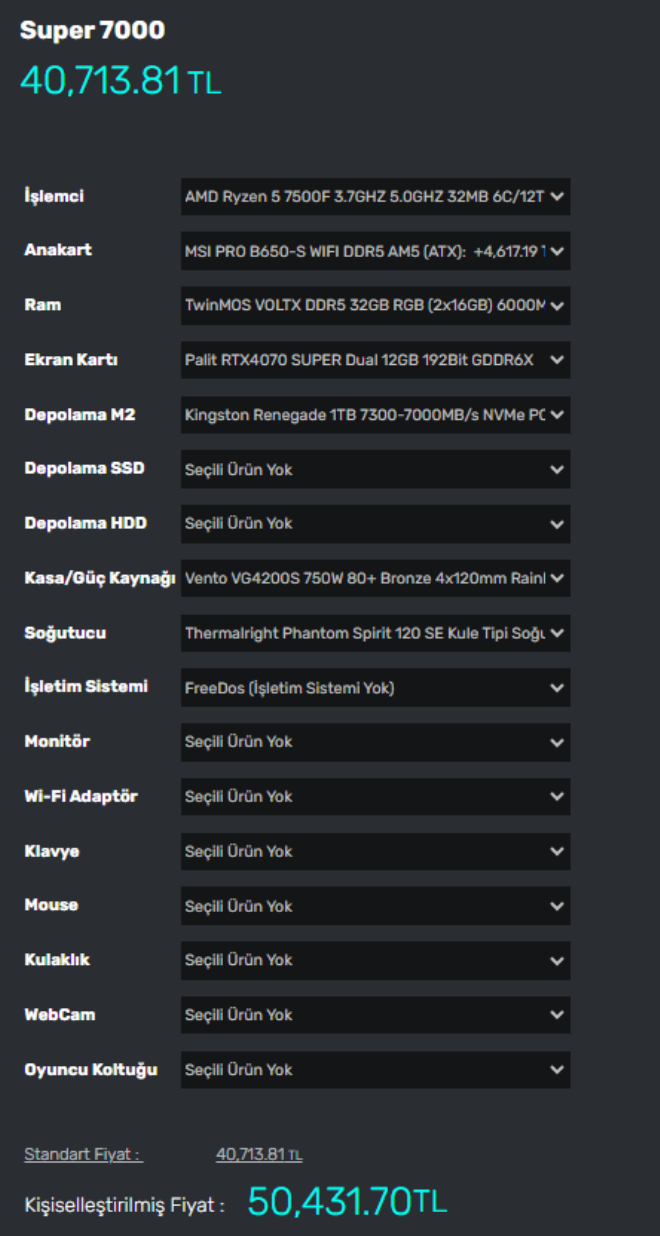
Task: Open the Soğutucu cooler dropdown
Action: pos(375,633)
